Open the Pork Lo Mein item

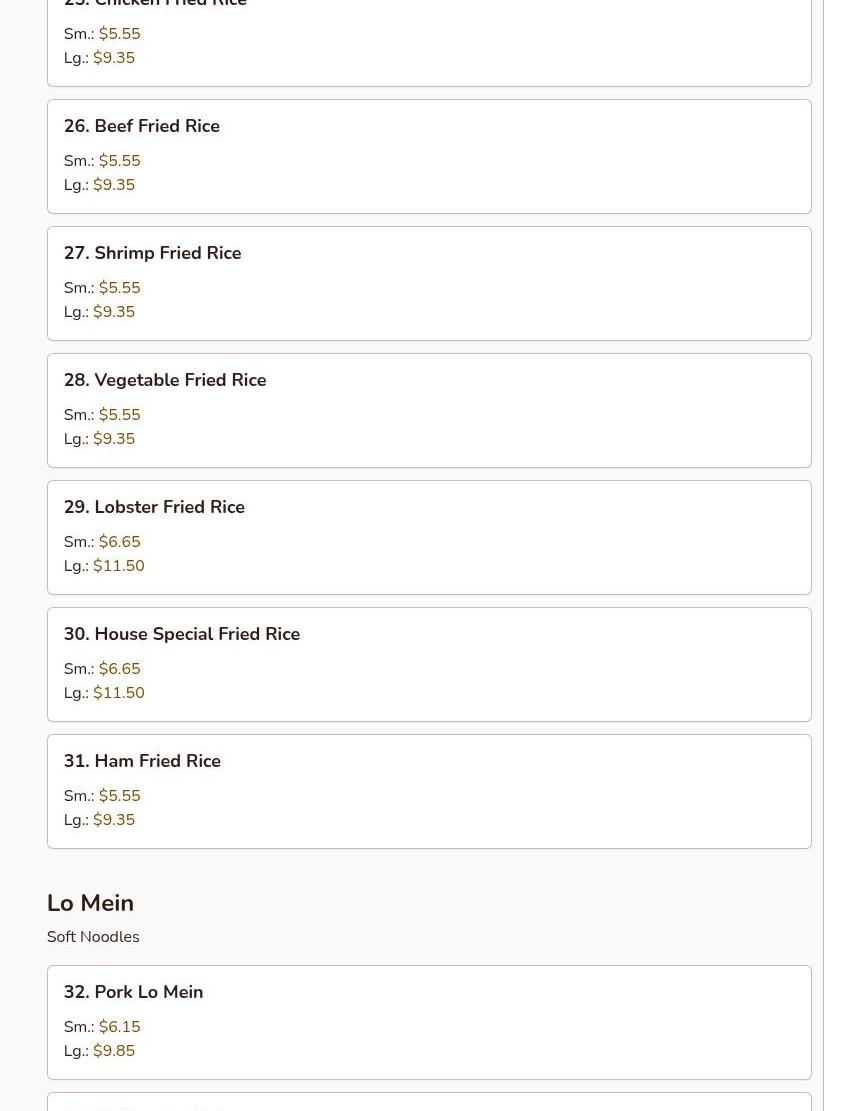[x=429, y=1022]
